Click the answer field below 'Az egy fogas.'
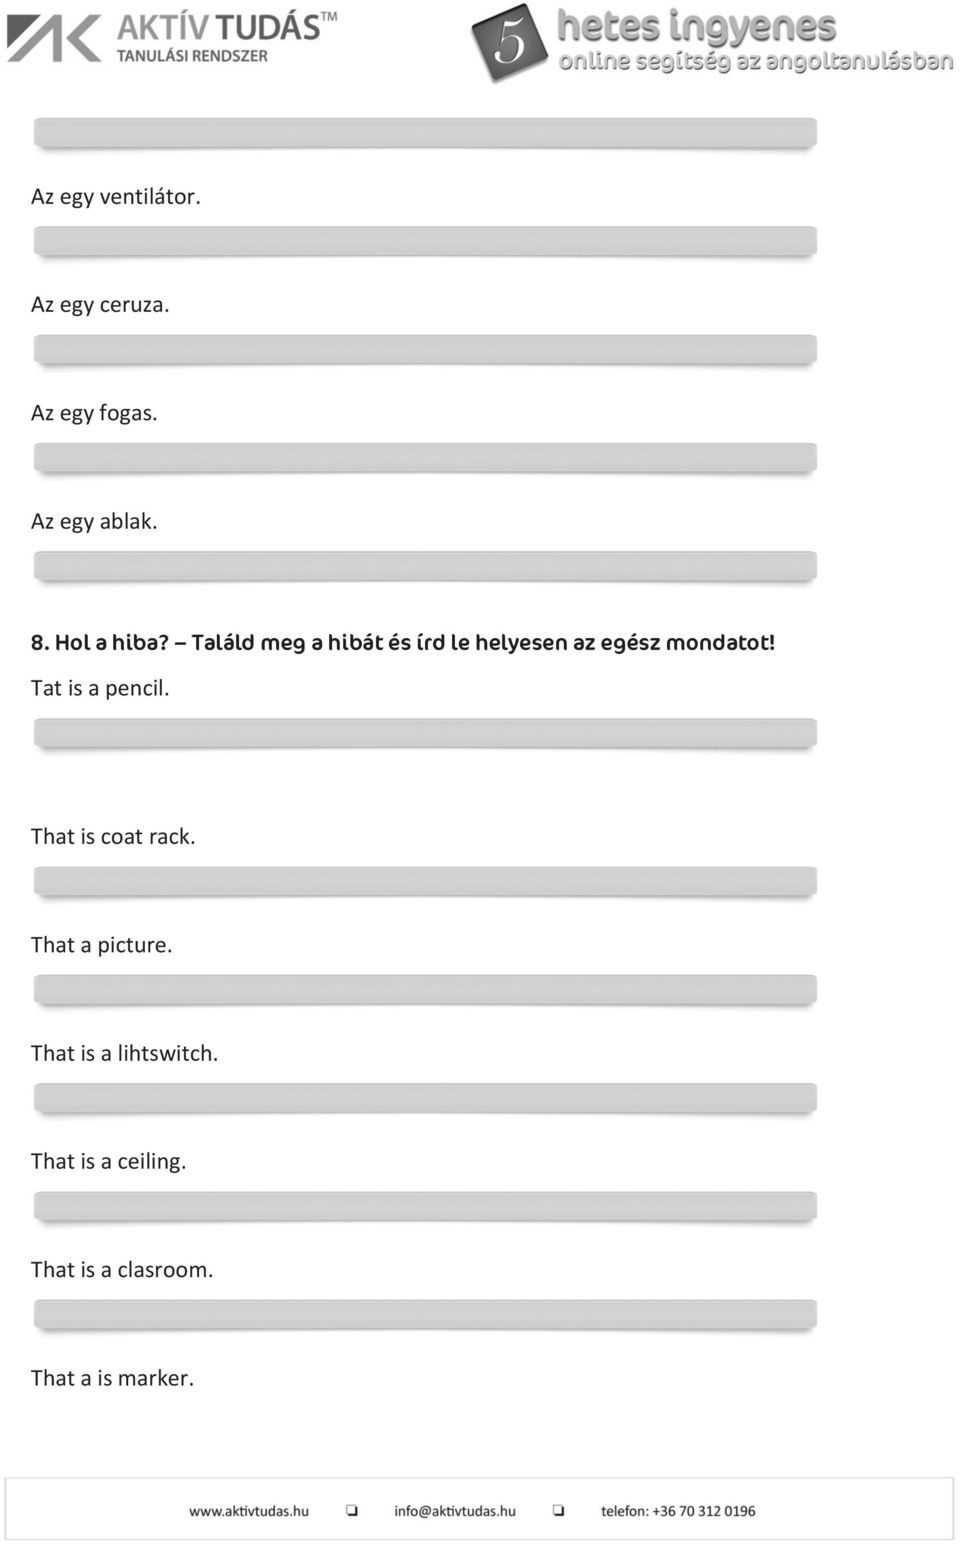This screenshot has width=960, height=1545. [425, 458]
